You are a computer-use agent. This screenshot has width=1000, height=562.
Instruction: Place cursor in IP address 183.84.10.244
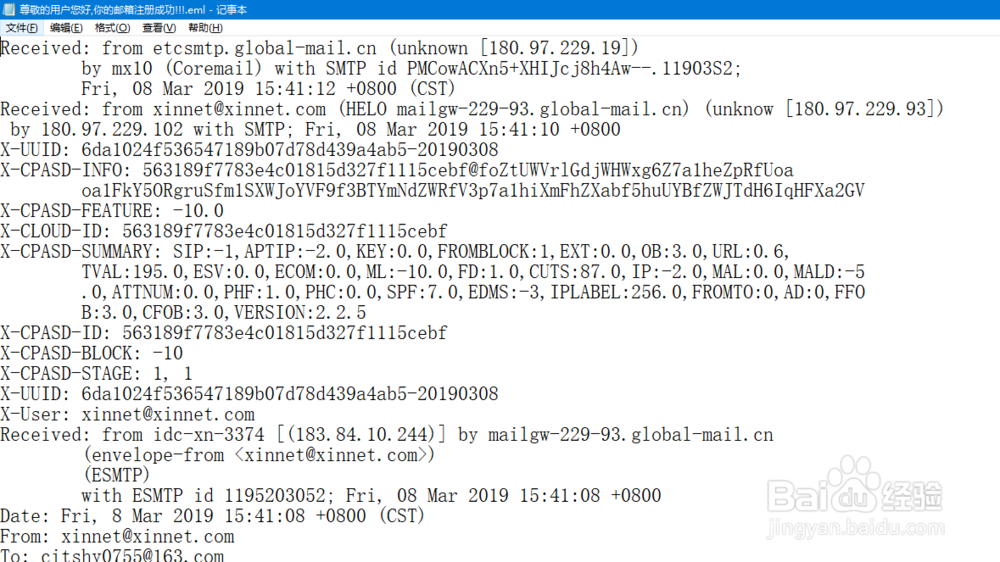coord(360,435)
